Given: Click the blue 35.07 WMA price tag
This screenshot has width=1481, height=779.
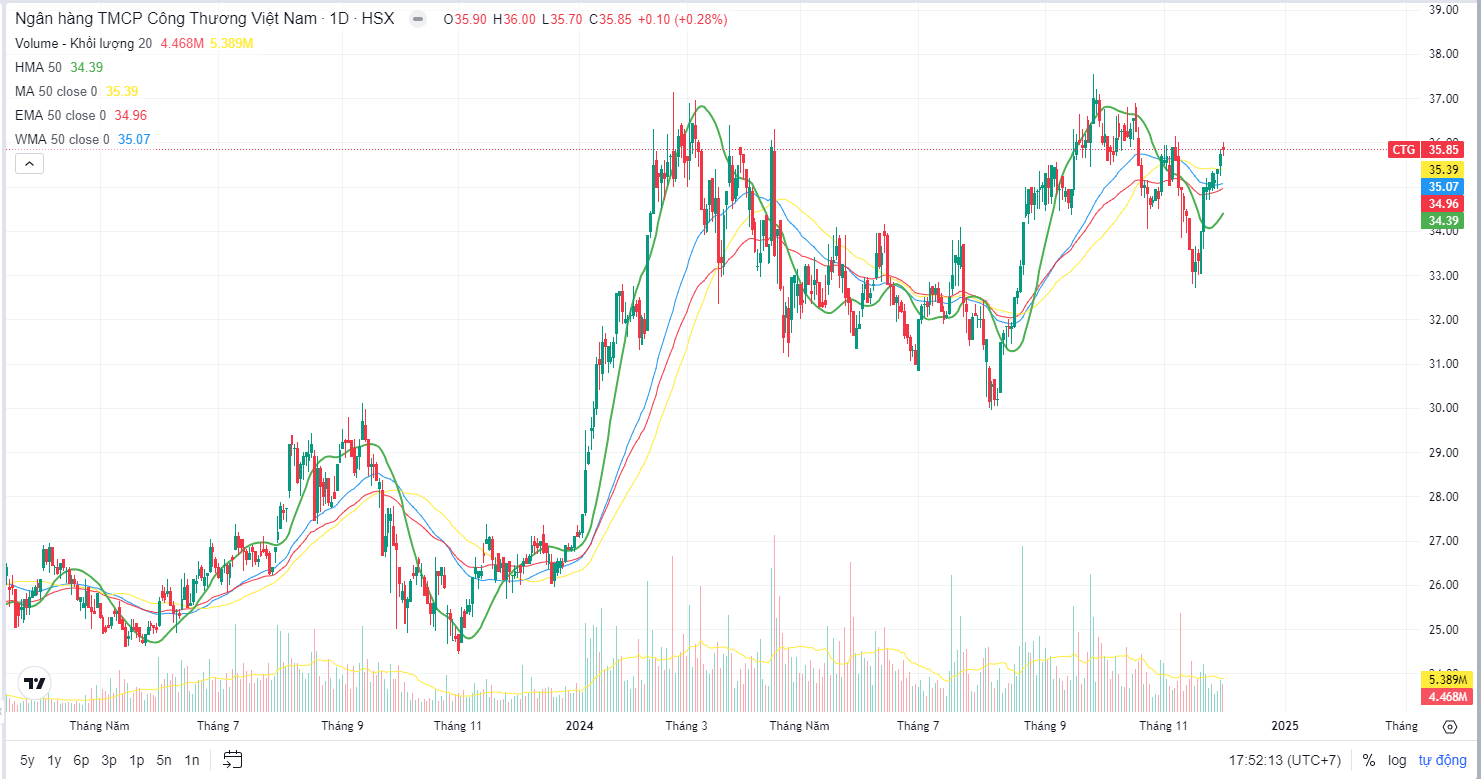Looking at the screenshot, I should tap(1443, 186).
